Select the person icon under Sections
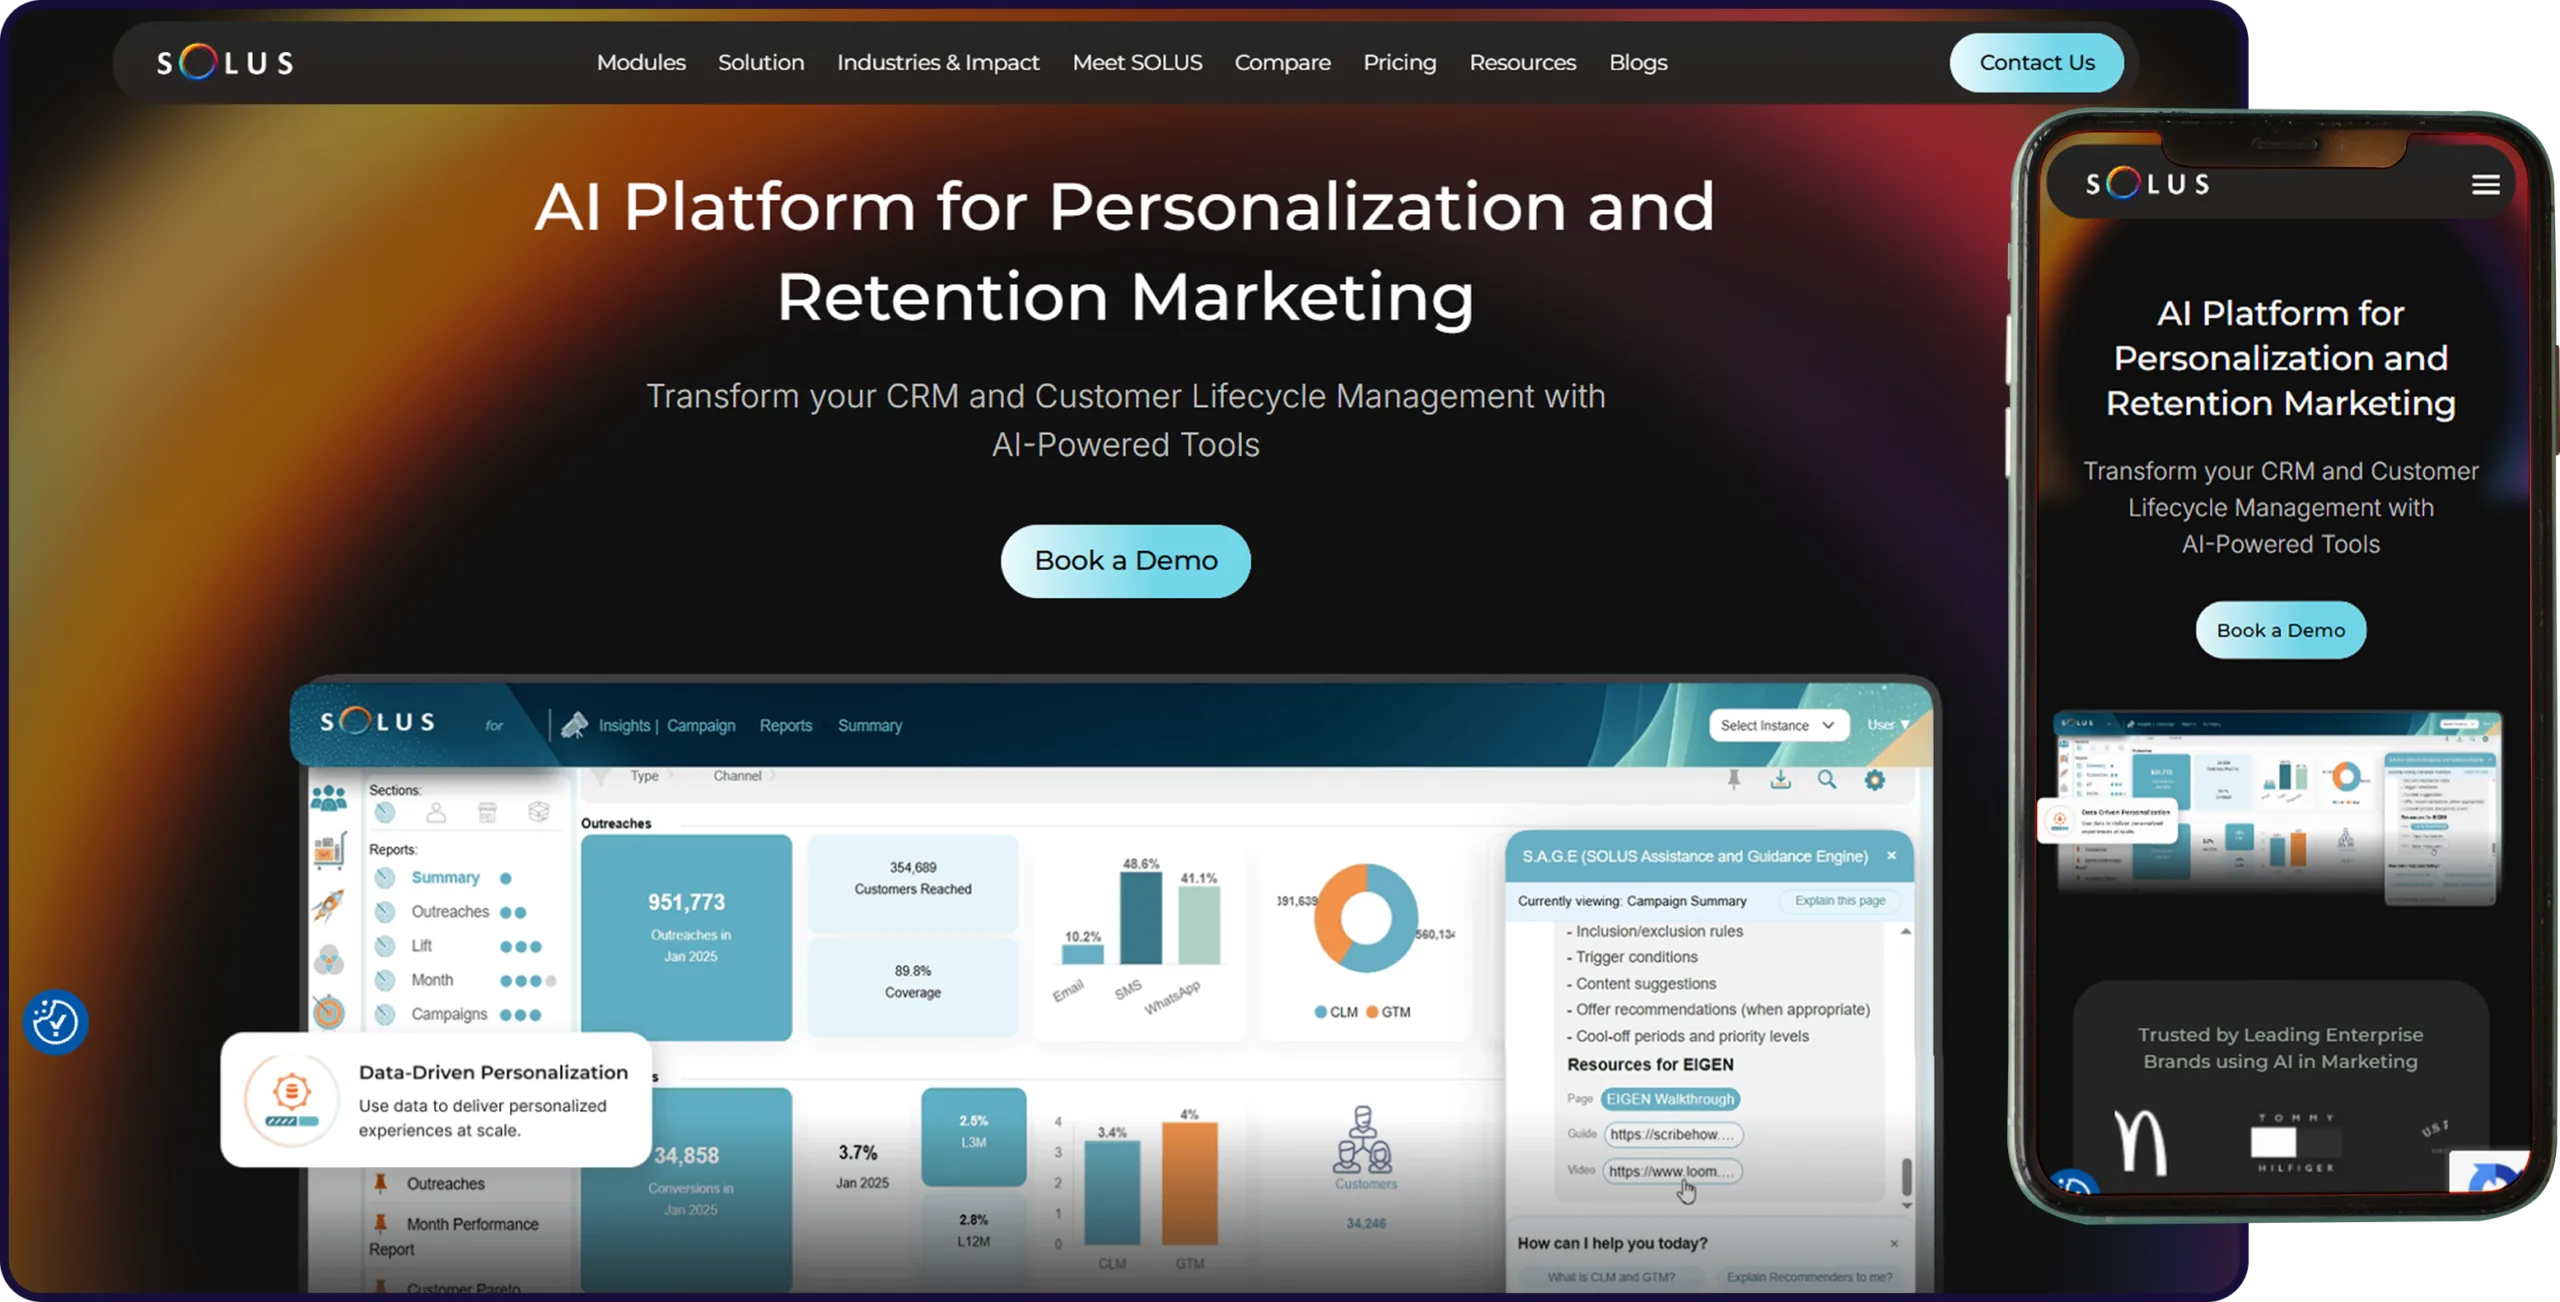 click(x=436, y=813)
